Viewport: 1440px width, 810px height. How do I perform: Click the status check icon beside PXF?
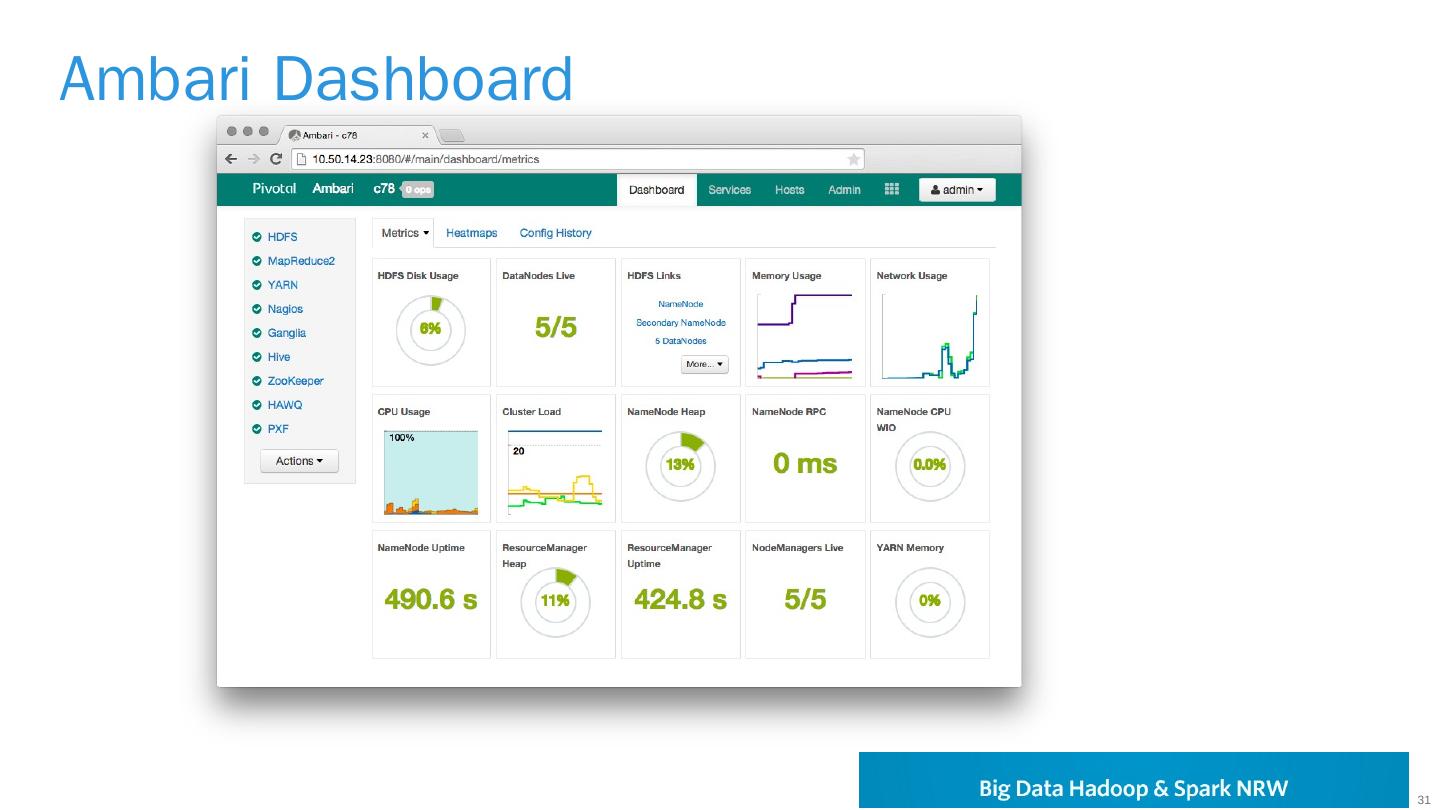[x=257, y=429]
